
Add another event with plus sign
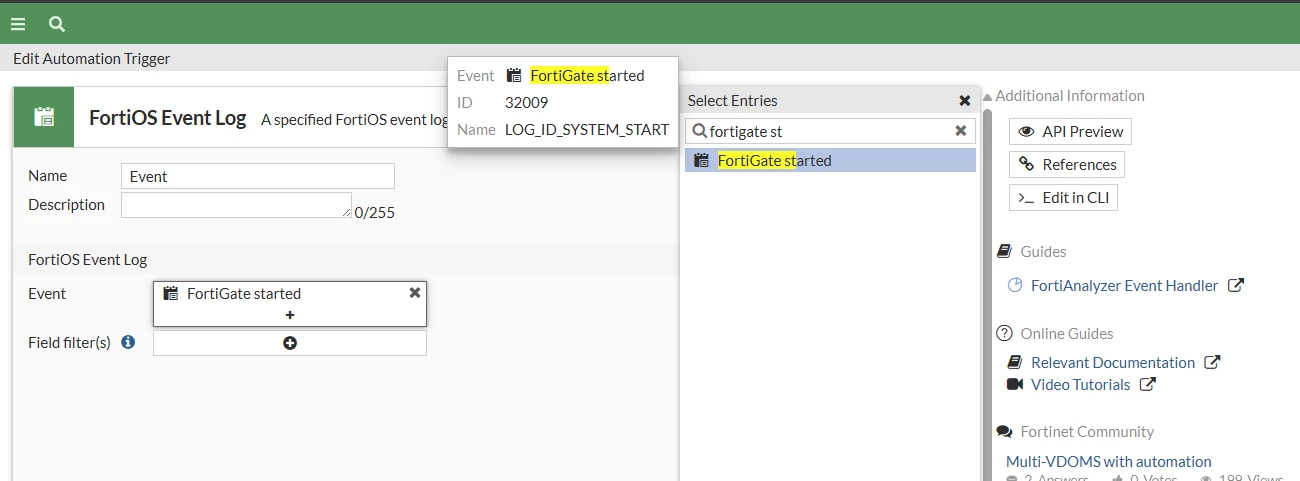click(x=290, y=315)
